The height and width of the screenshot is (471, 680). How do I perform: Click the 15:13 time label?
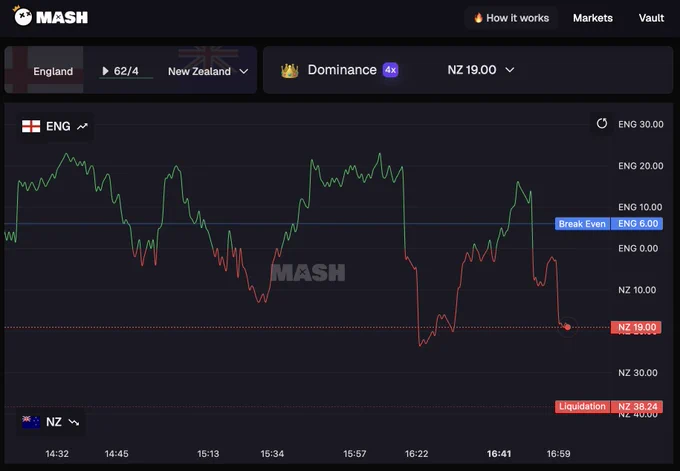208,454
